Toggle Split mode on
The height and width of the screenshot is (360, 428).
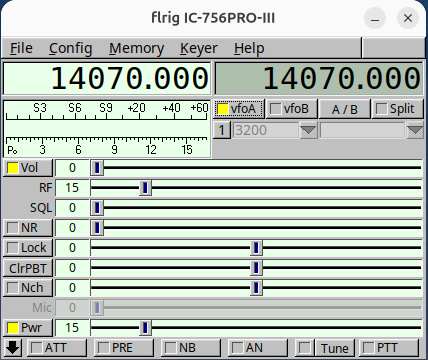(398, 109)
